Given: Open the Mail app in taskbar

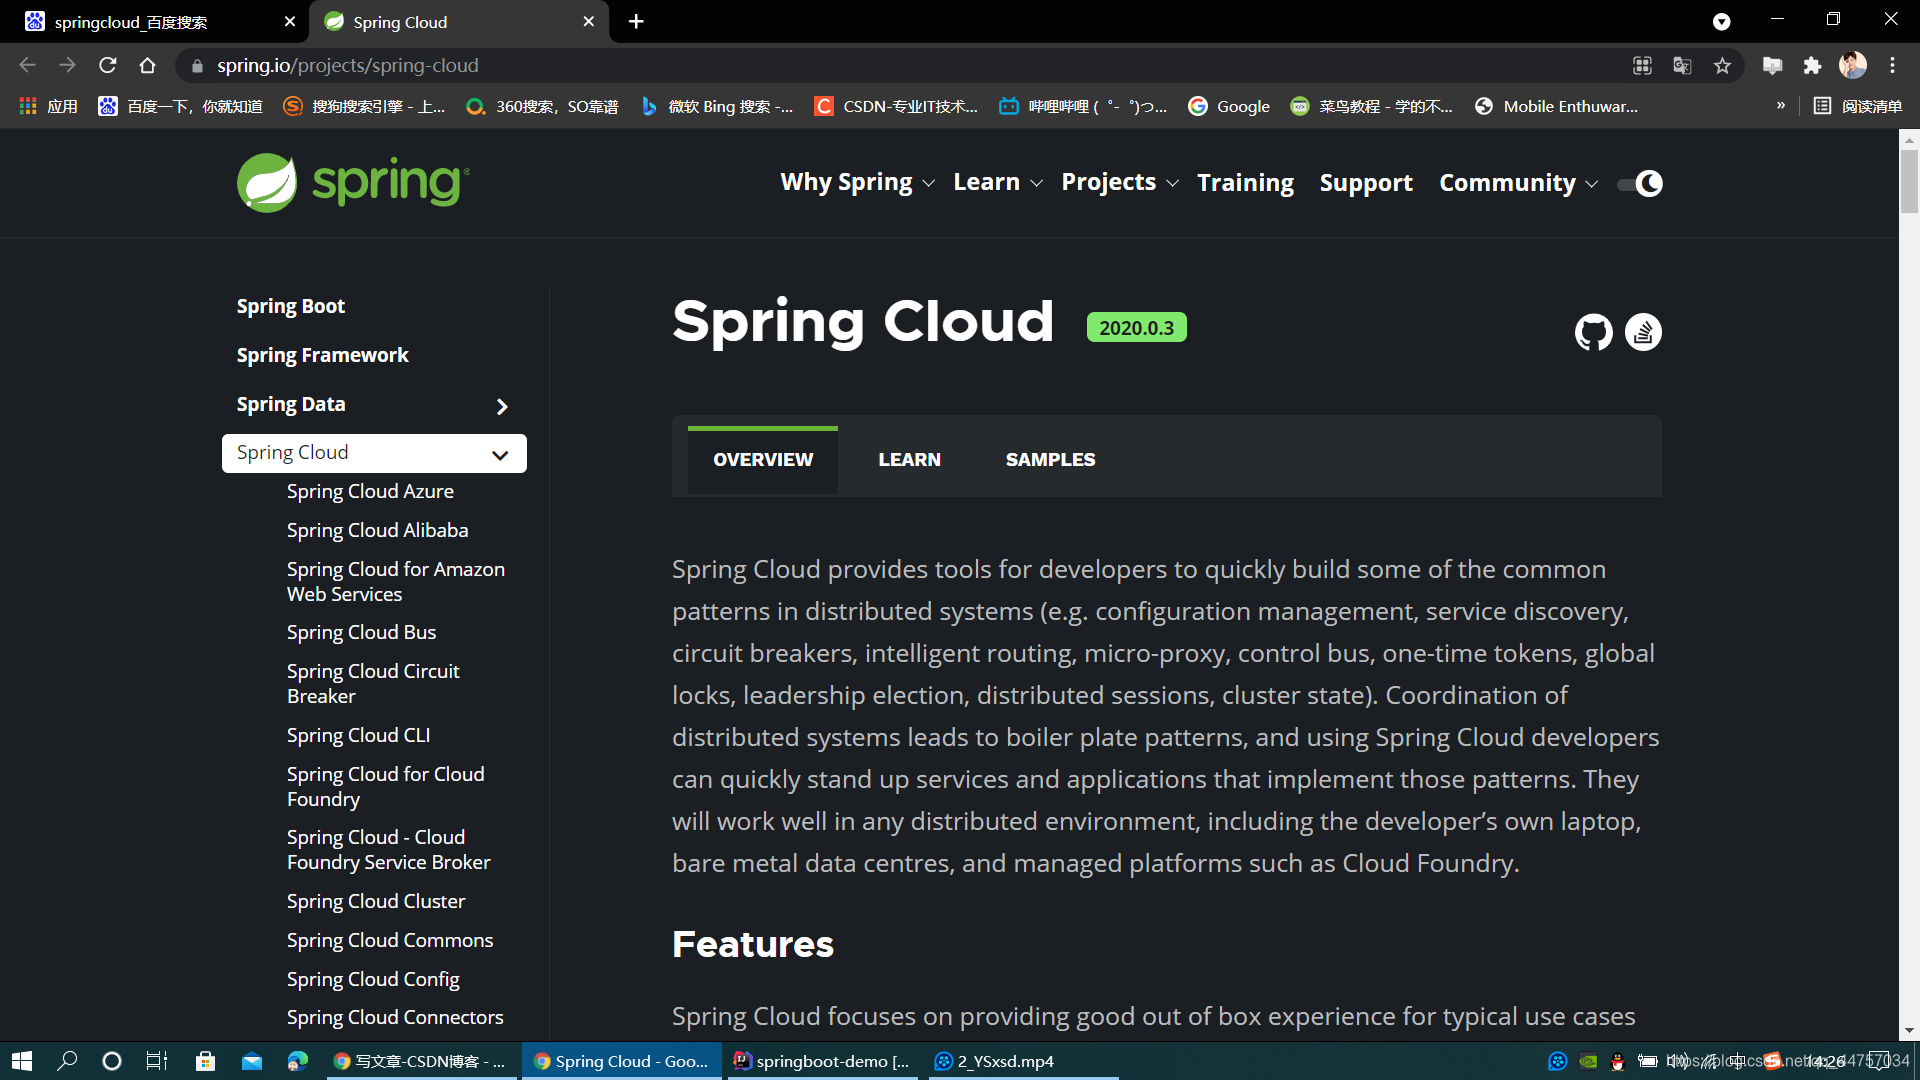Looking at the screenshot, I should click(x=252, y=1061).
